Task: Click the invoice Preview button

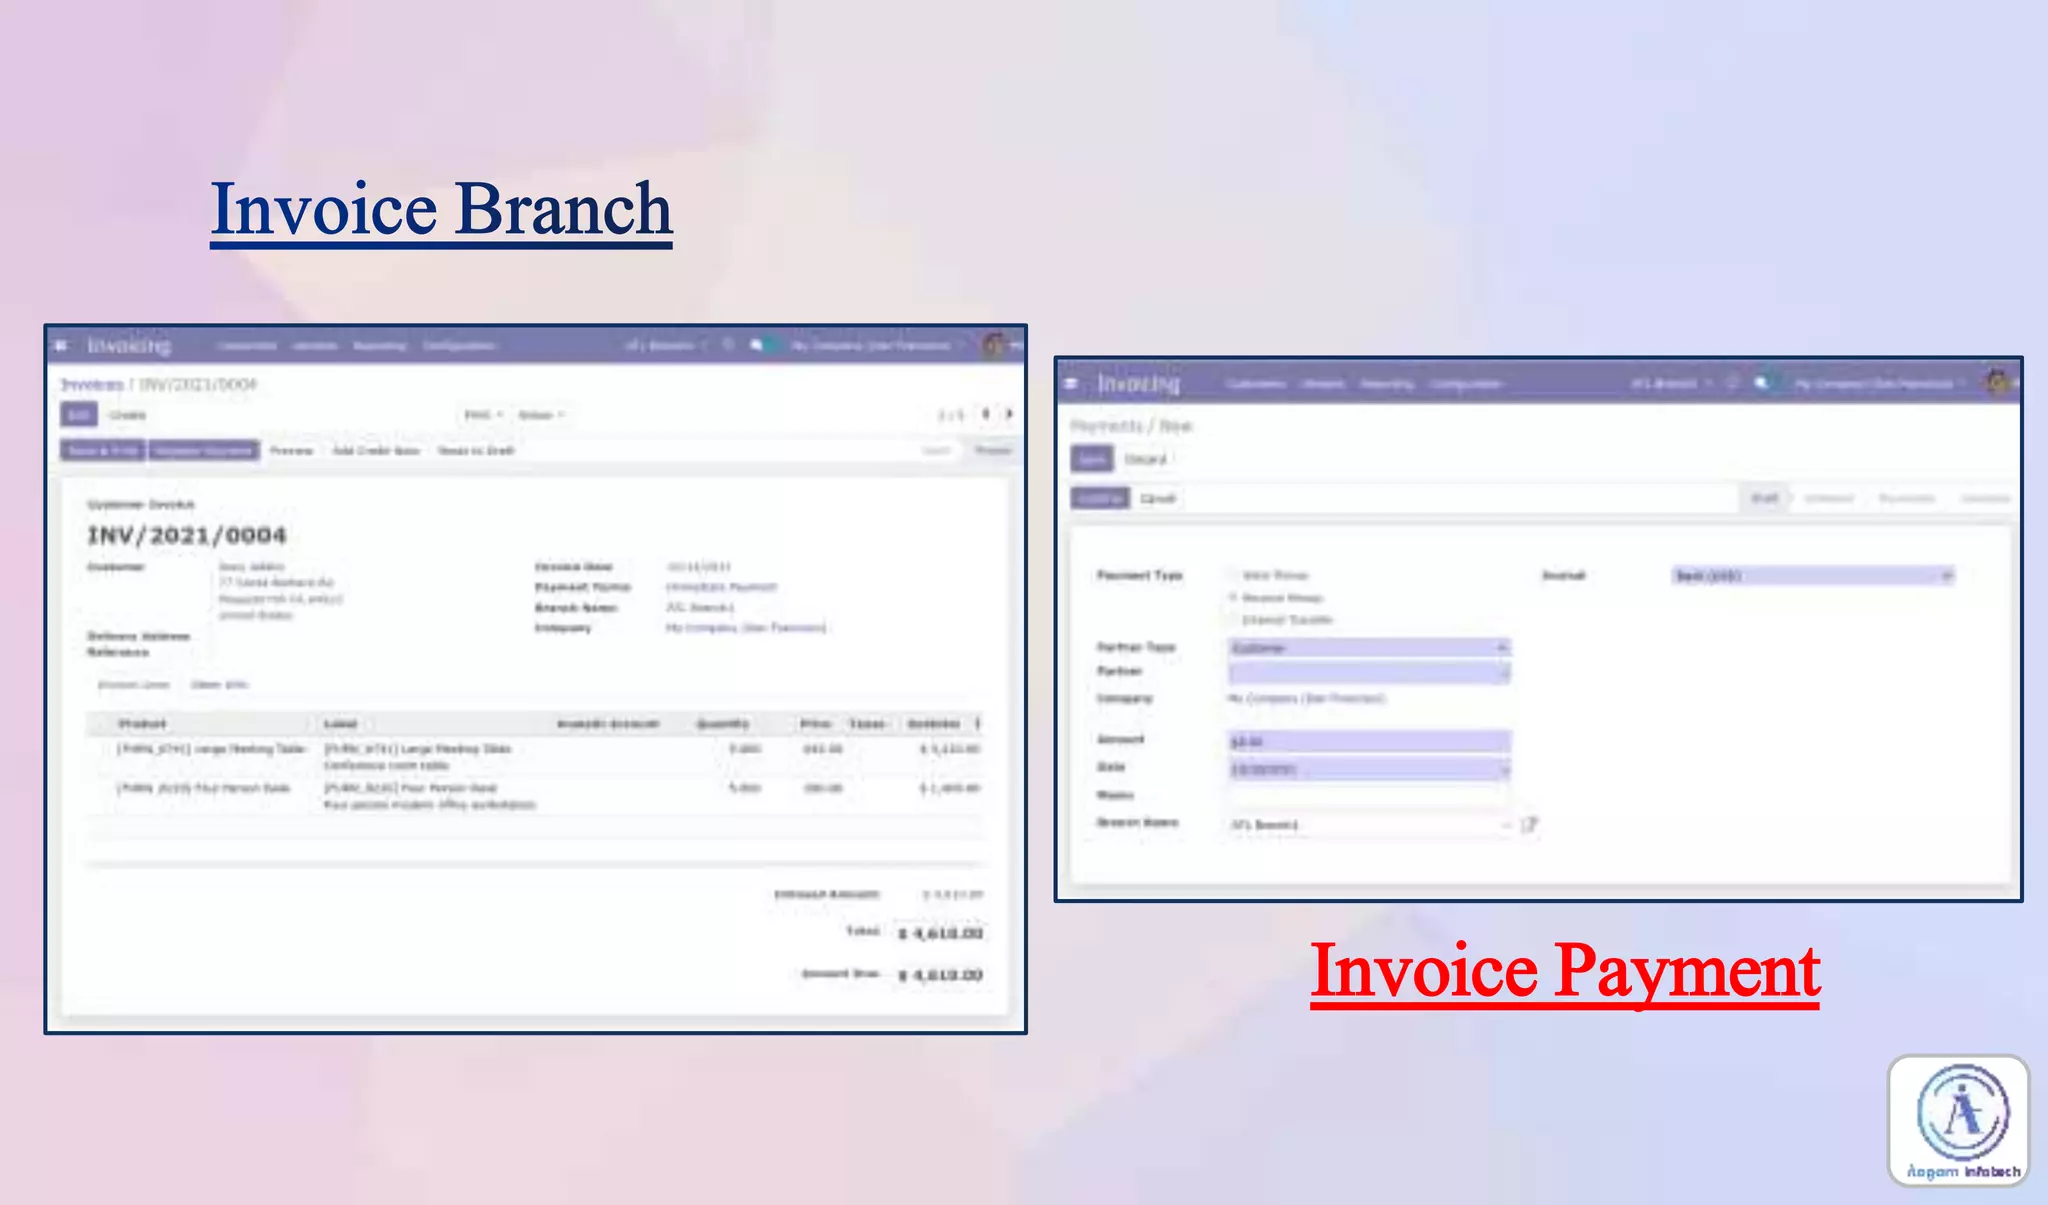Action: click(291, 451)
